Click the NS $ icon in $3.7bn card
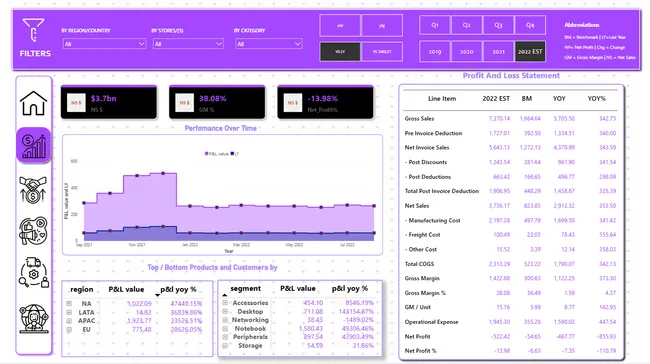Image resolution: width=650 pixels, height=364 pixels. 76,102
